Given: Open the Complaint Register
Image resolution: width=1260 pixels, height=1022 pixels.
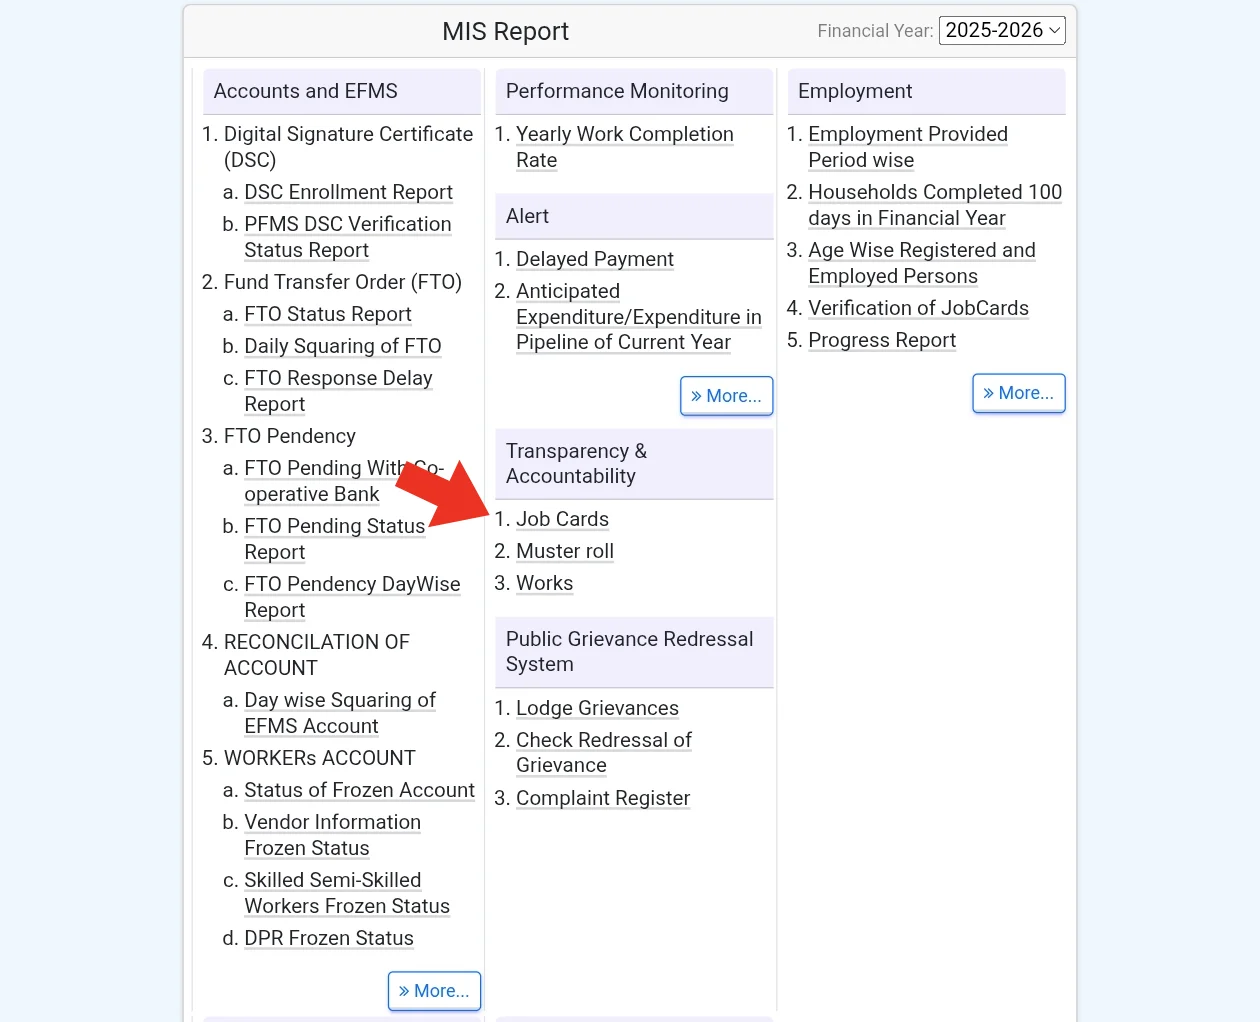Looking at the screenshot, I should 602,798.
